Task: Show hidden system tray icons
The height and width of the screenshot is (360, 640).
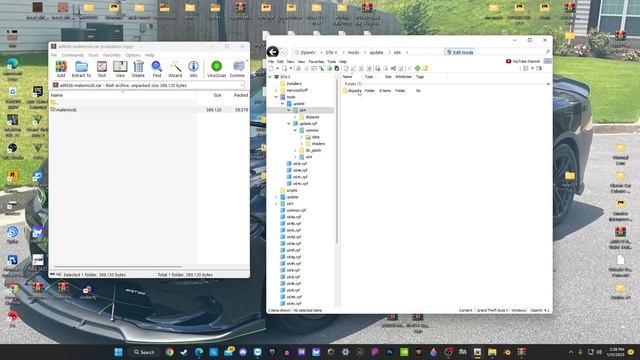Action: tap(571, 352)
